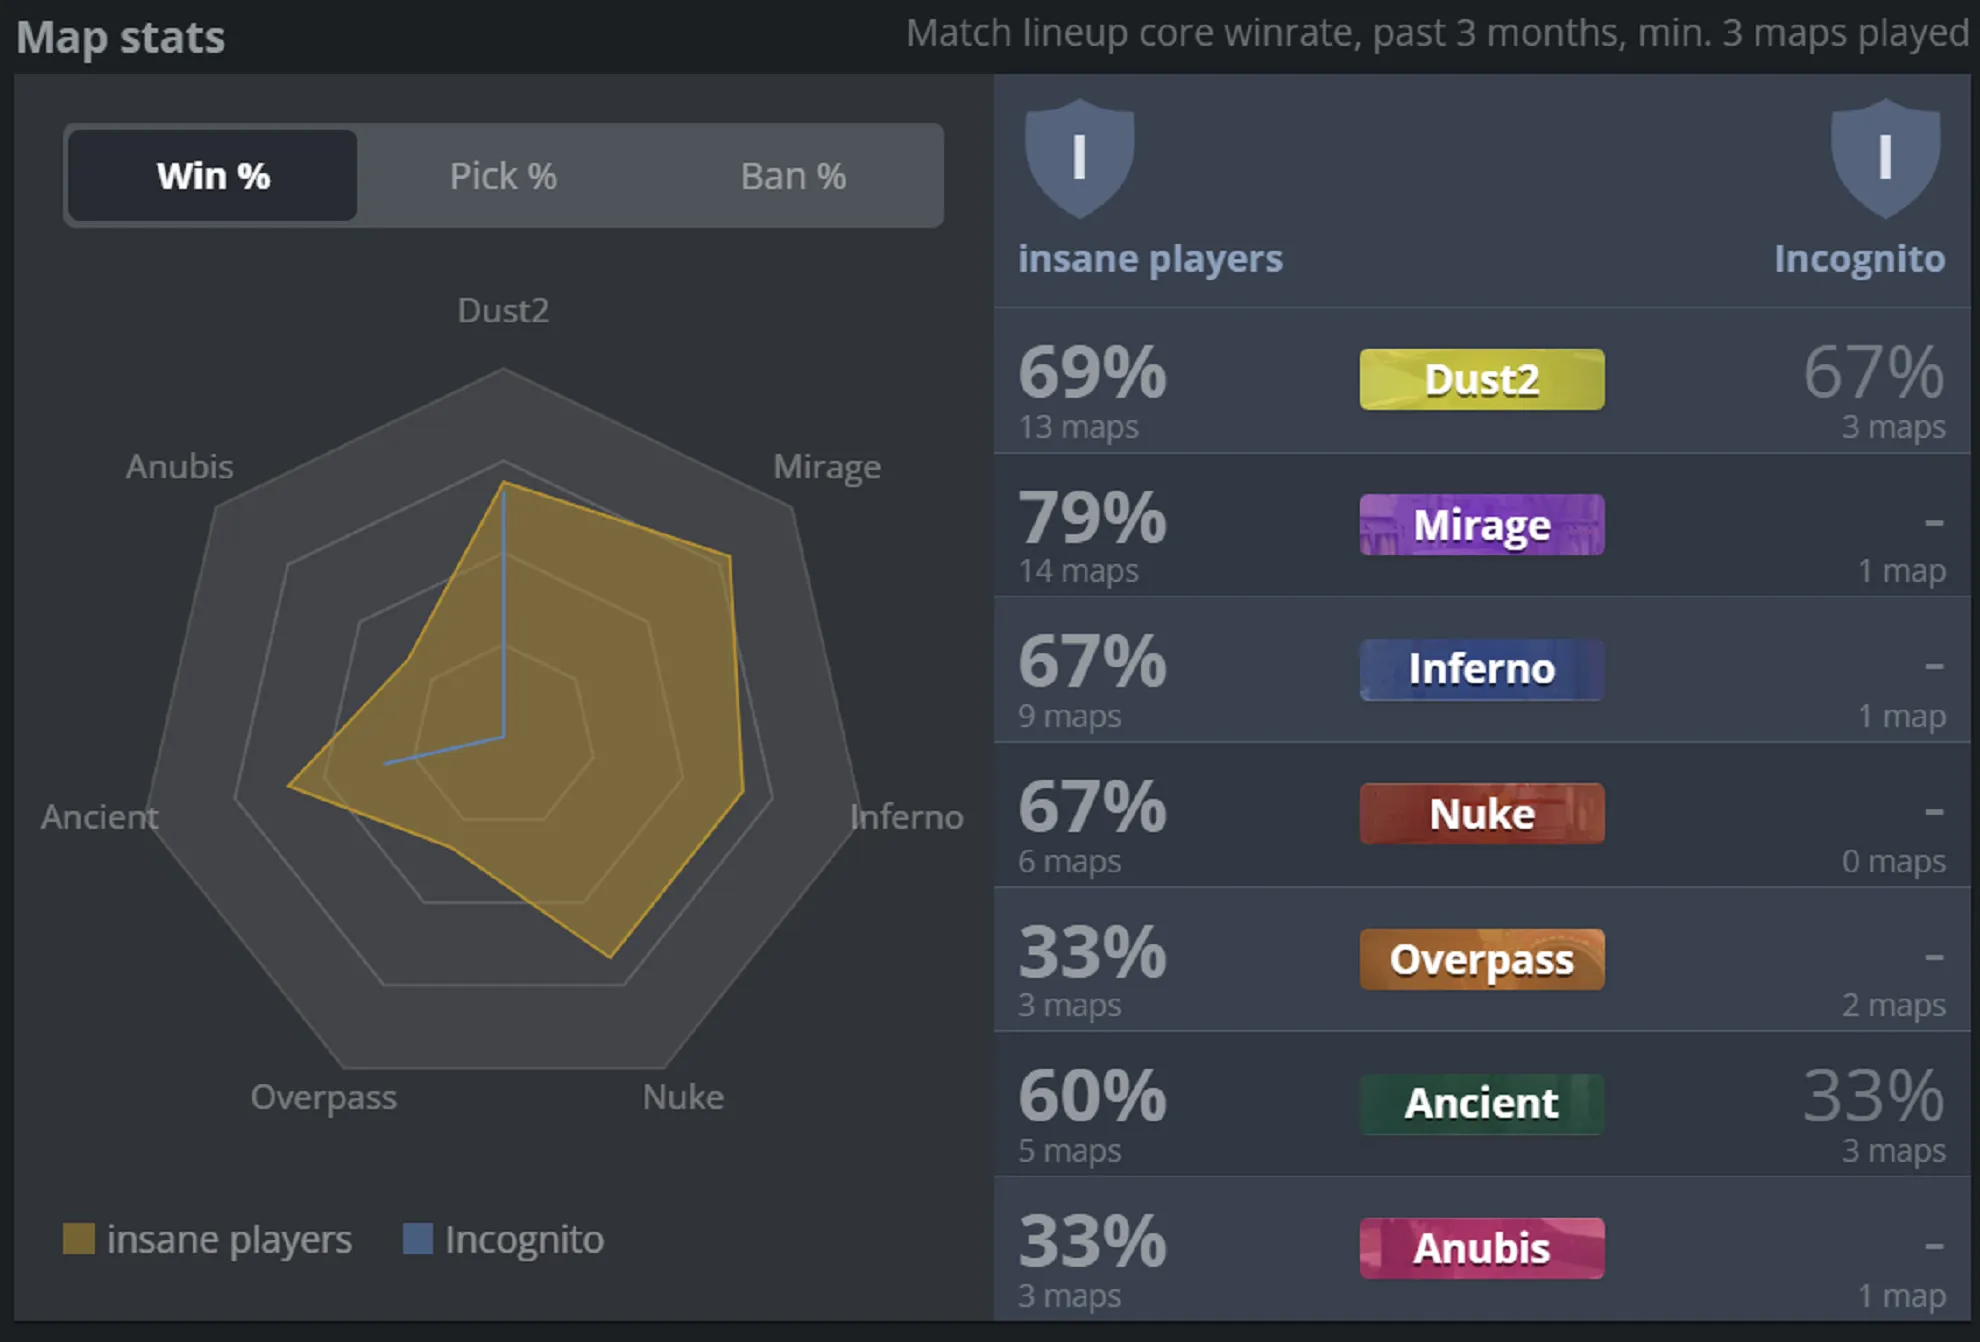Image resolution: width=1980 pixels, height=1342 pixels.
Task: Select the Ancient map badge
Action: point(1481,1104)
